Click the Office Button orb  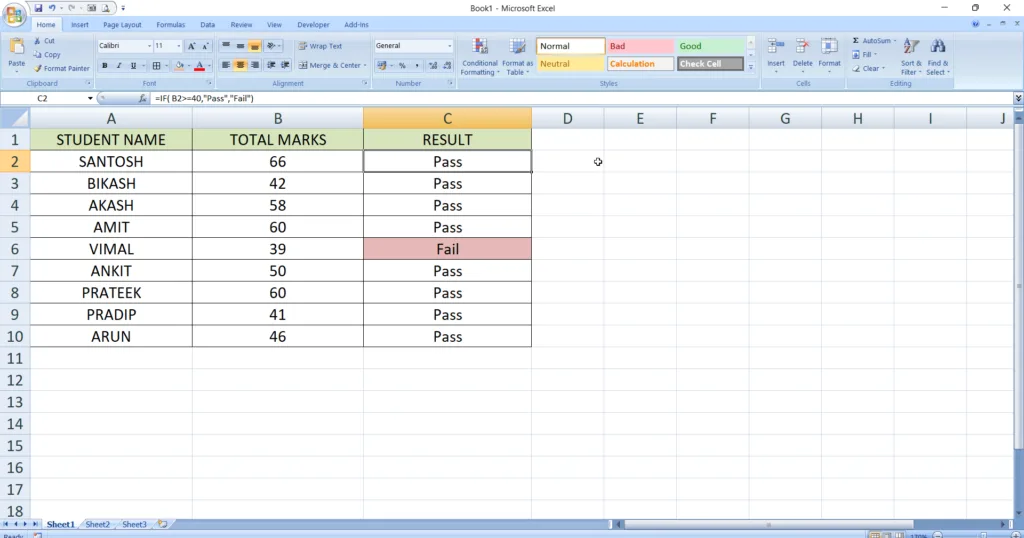point(14,14)
